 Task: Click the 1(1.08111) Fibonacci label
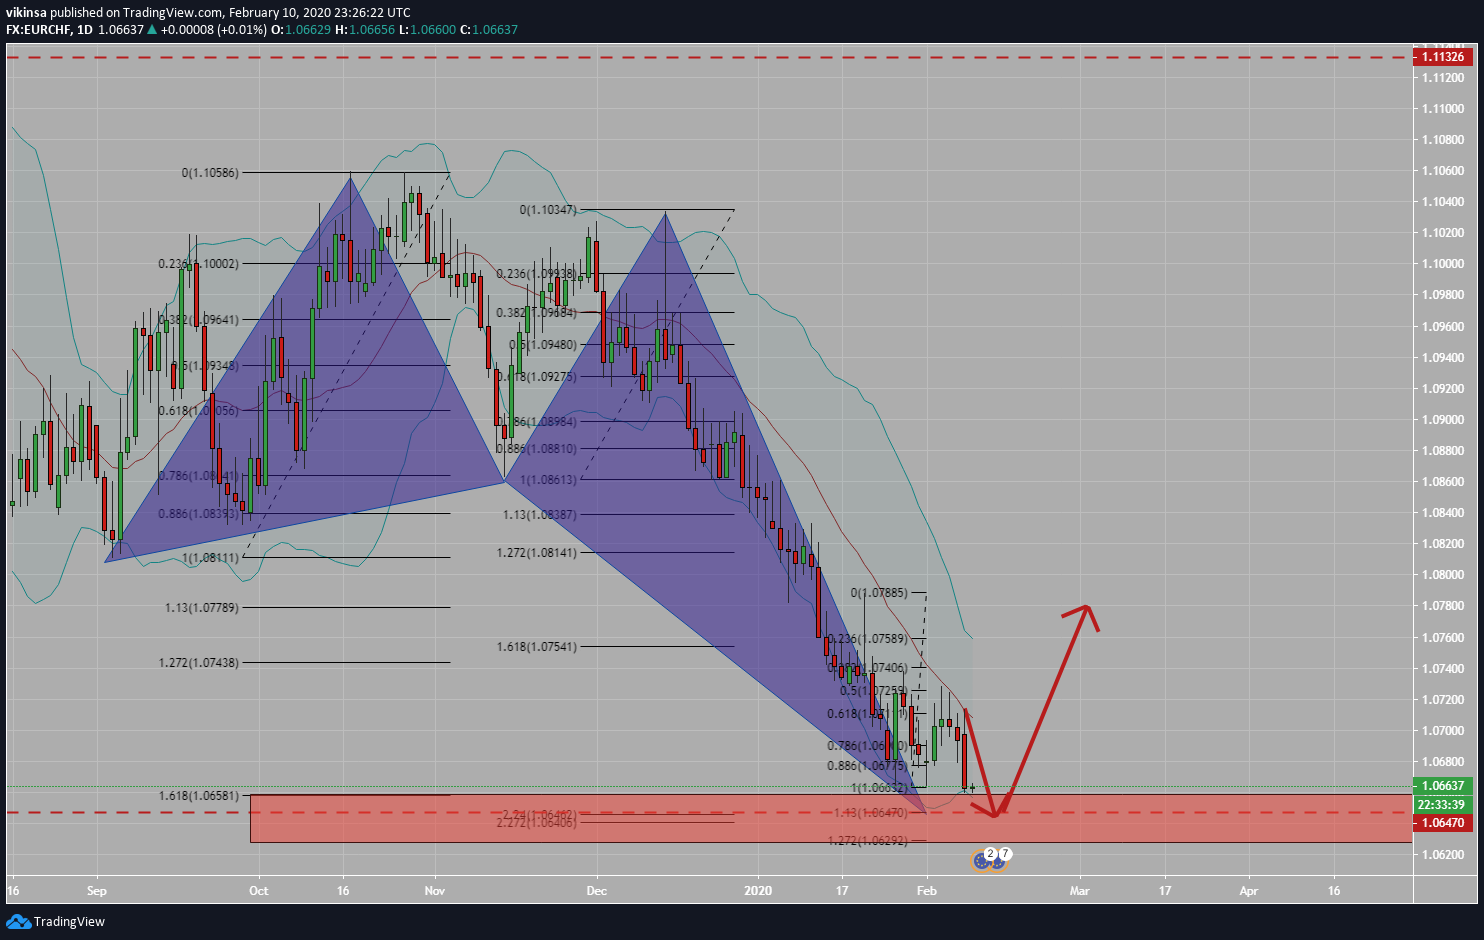point(210,557)
